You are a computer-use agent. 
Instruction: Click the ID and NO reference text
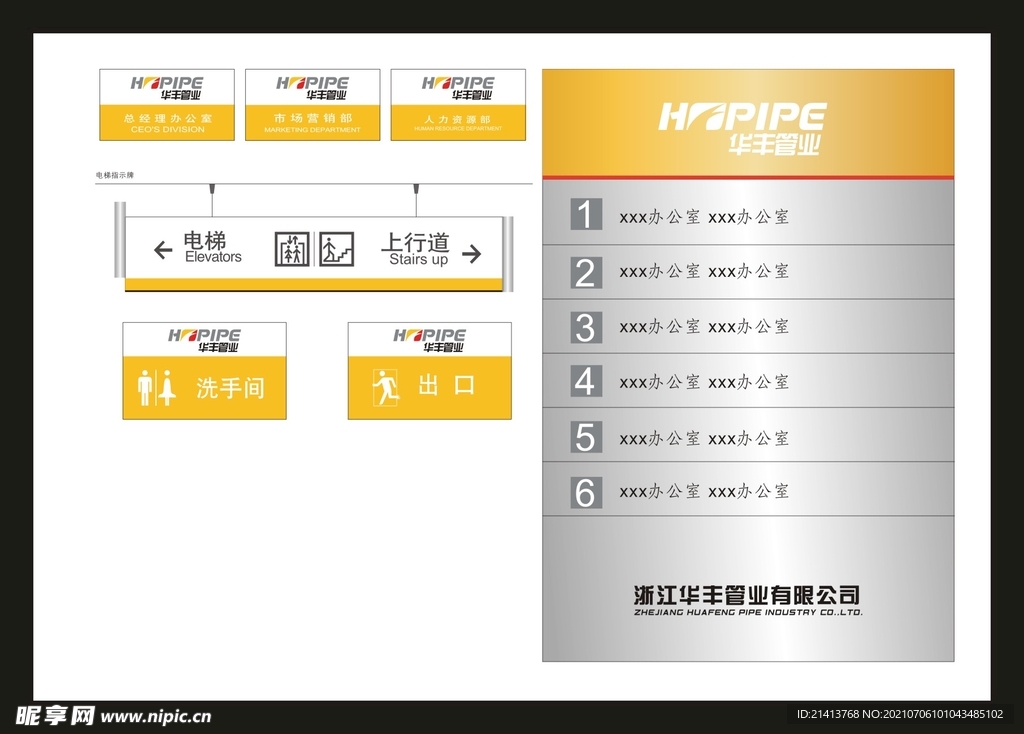[x=900, y=714]
